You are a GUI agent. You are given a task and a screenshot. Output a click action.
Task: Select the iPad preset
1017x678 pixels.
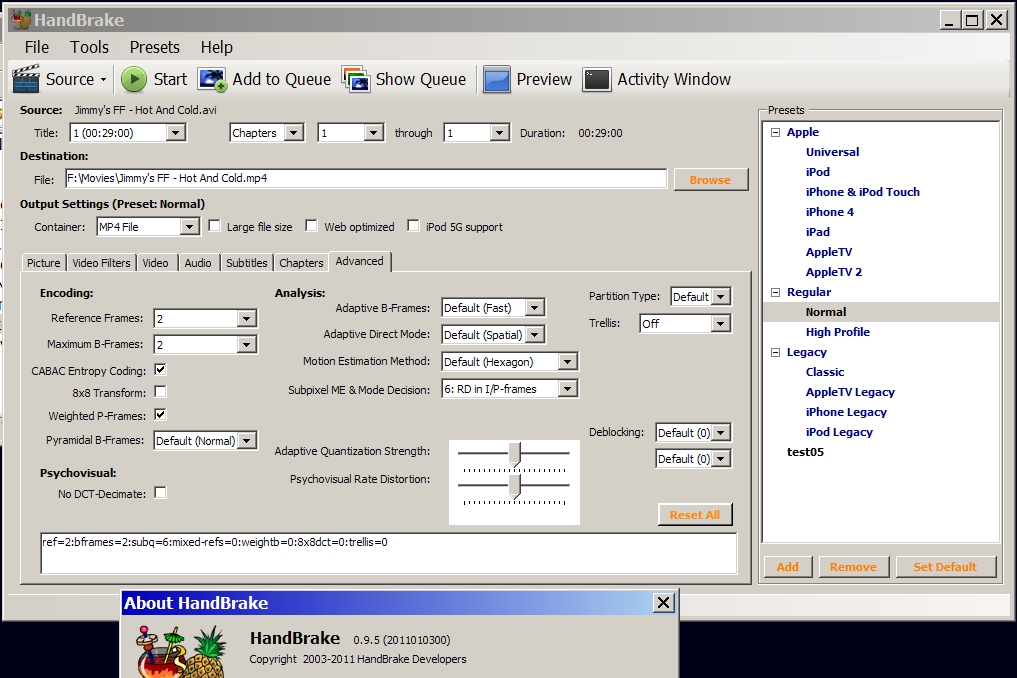coord(817,232)
